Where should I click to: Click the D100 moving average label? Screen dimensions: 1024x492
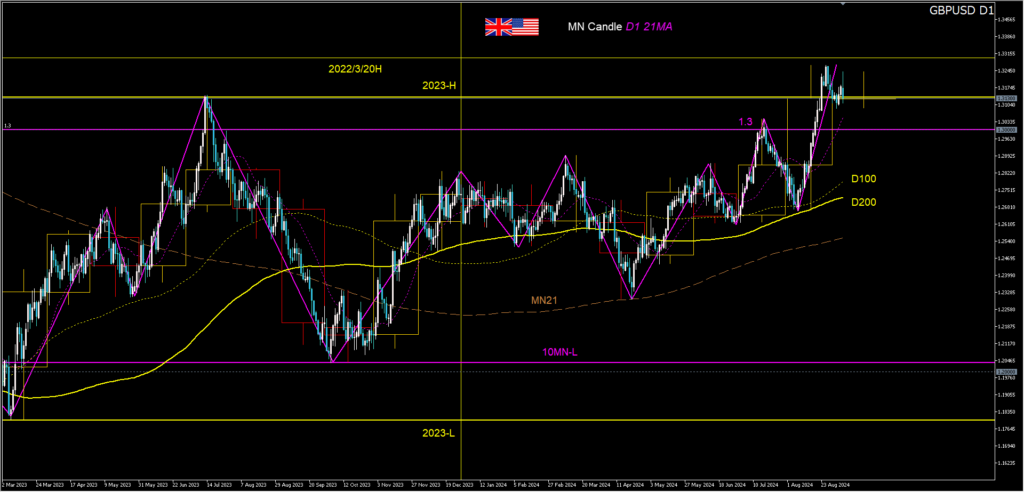point(864,179)
